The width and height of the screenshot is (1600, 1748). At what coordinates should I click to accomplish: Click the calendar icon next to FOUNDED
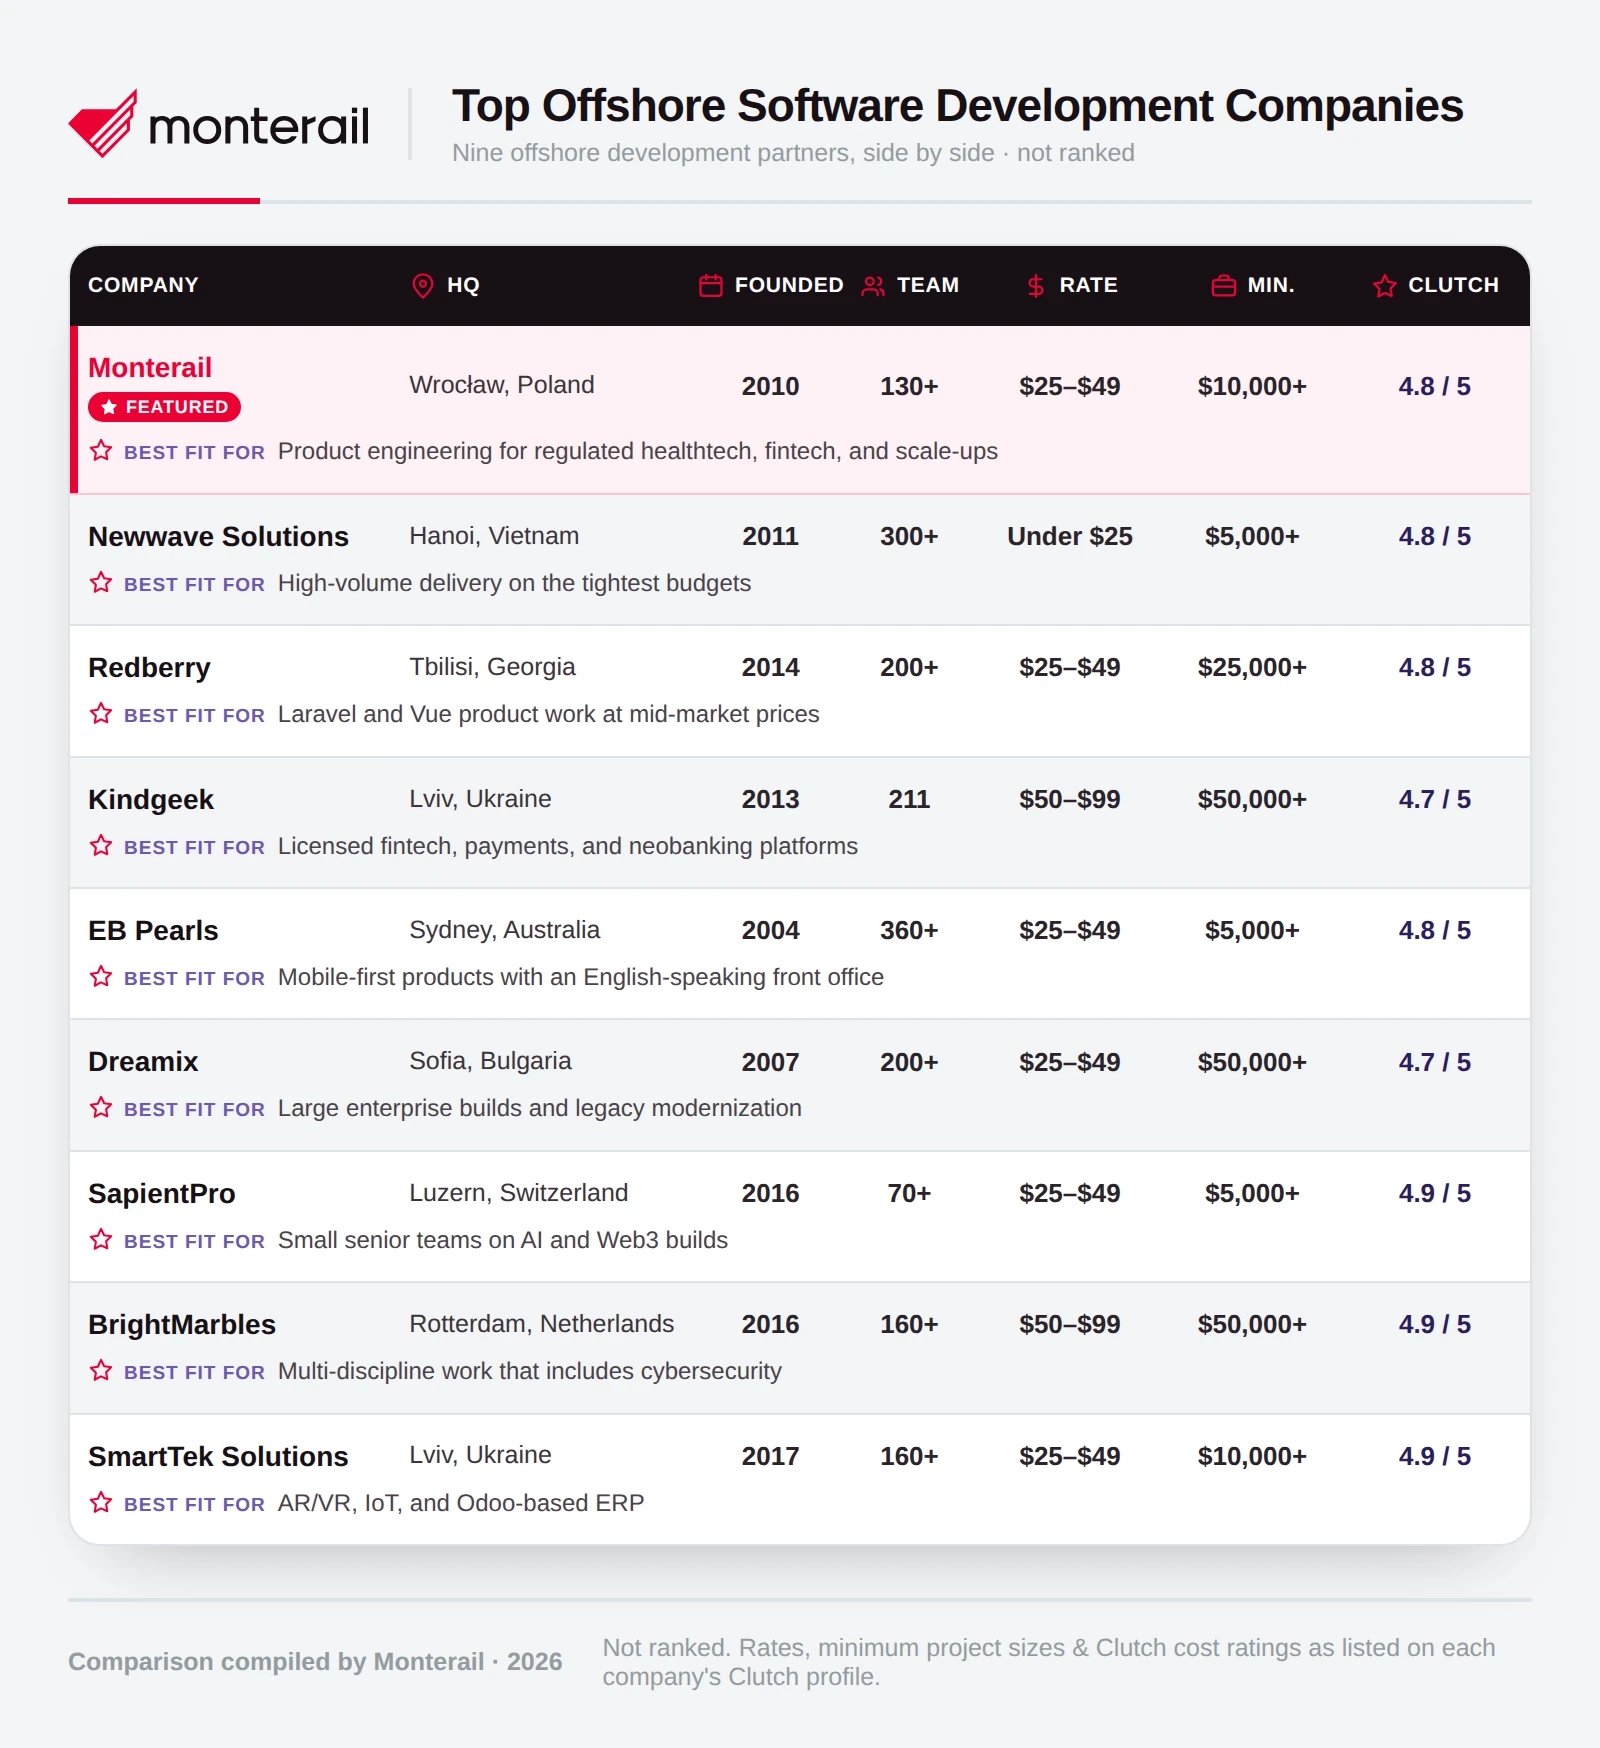point(711,286)
